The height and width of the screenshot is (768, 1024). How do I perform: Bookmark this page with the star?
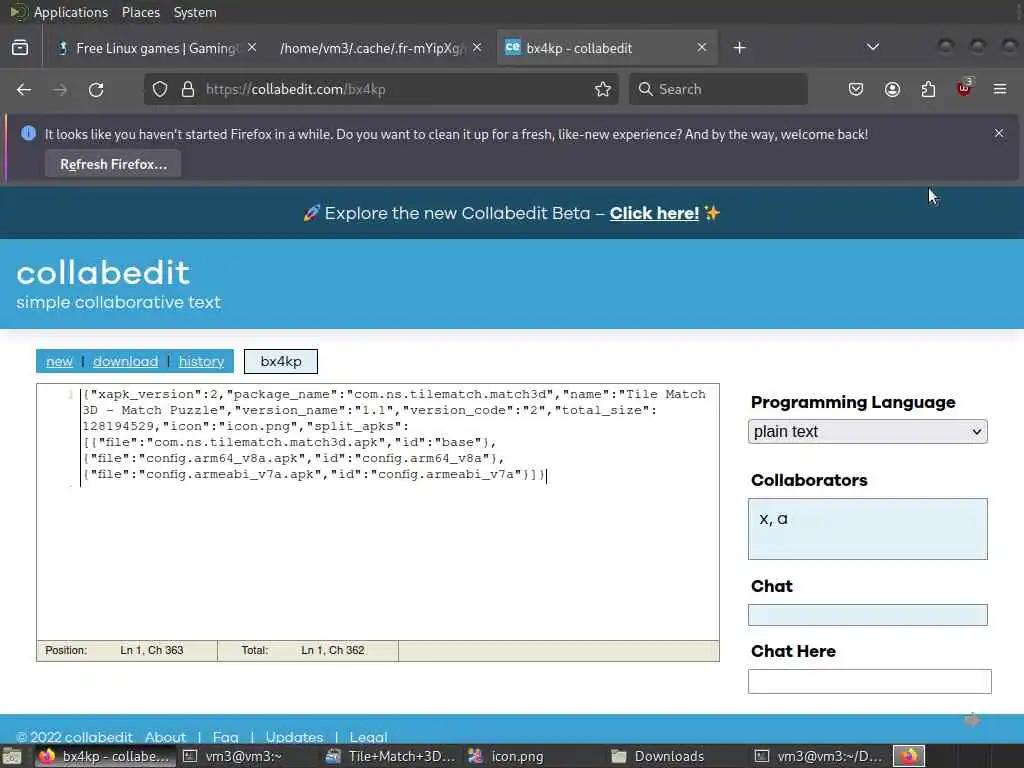pos(603,89)
